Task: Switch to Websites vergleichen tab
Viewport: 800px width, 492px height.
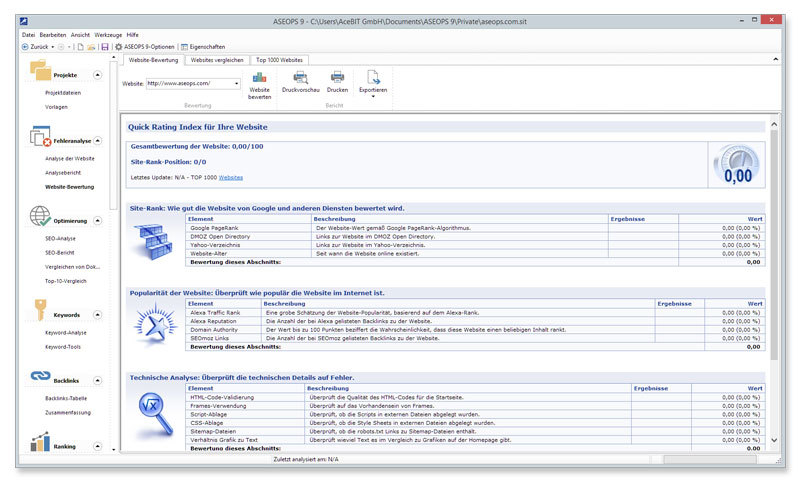Action: tap(217, 60)
